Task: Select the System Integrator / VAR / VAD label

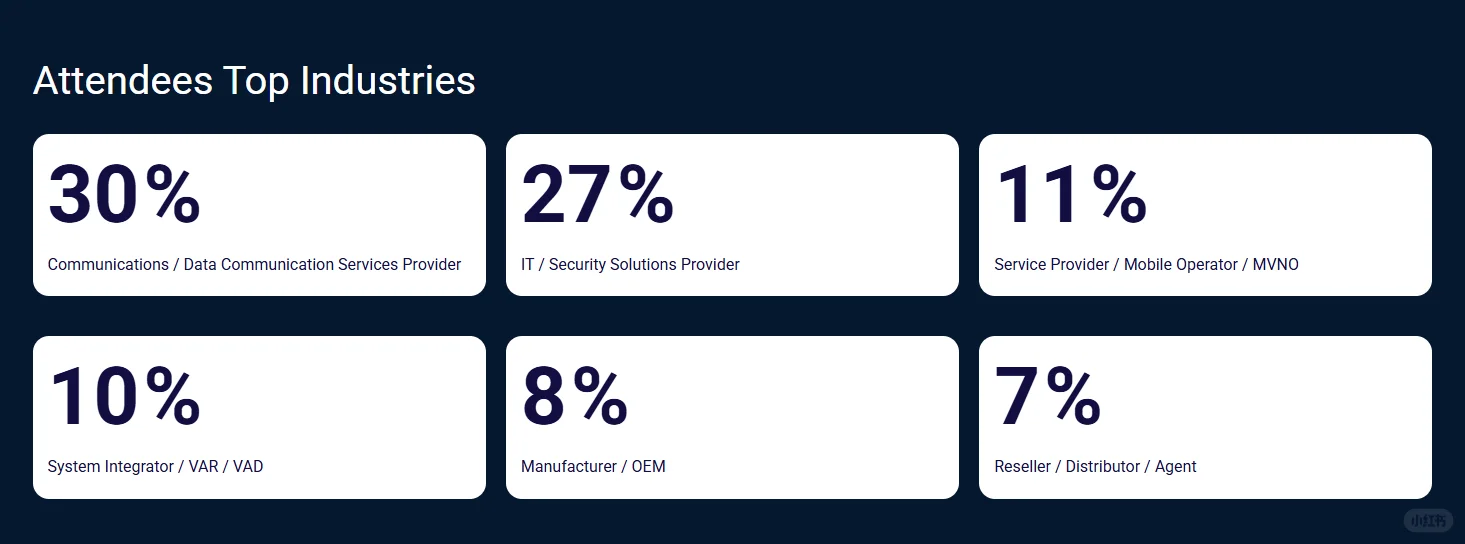Action: 155,467
